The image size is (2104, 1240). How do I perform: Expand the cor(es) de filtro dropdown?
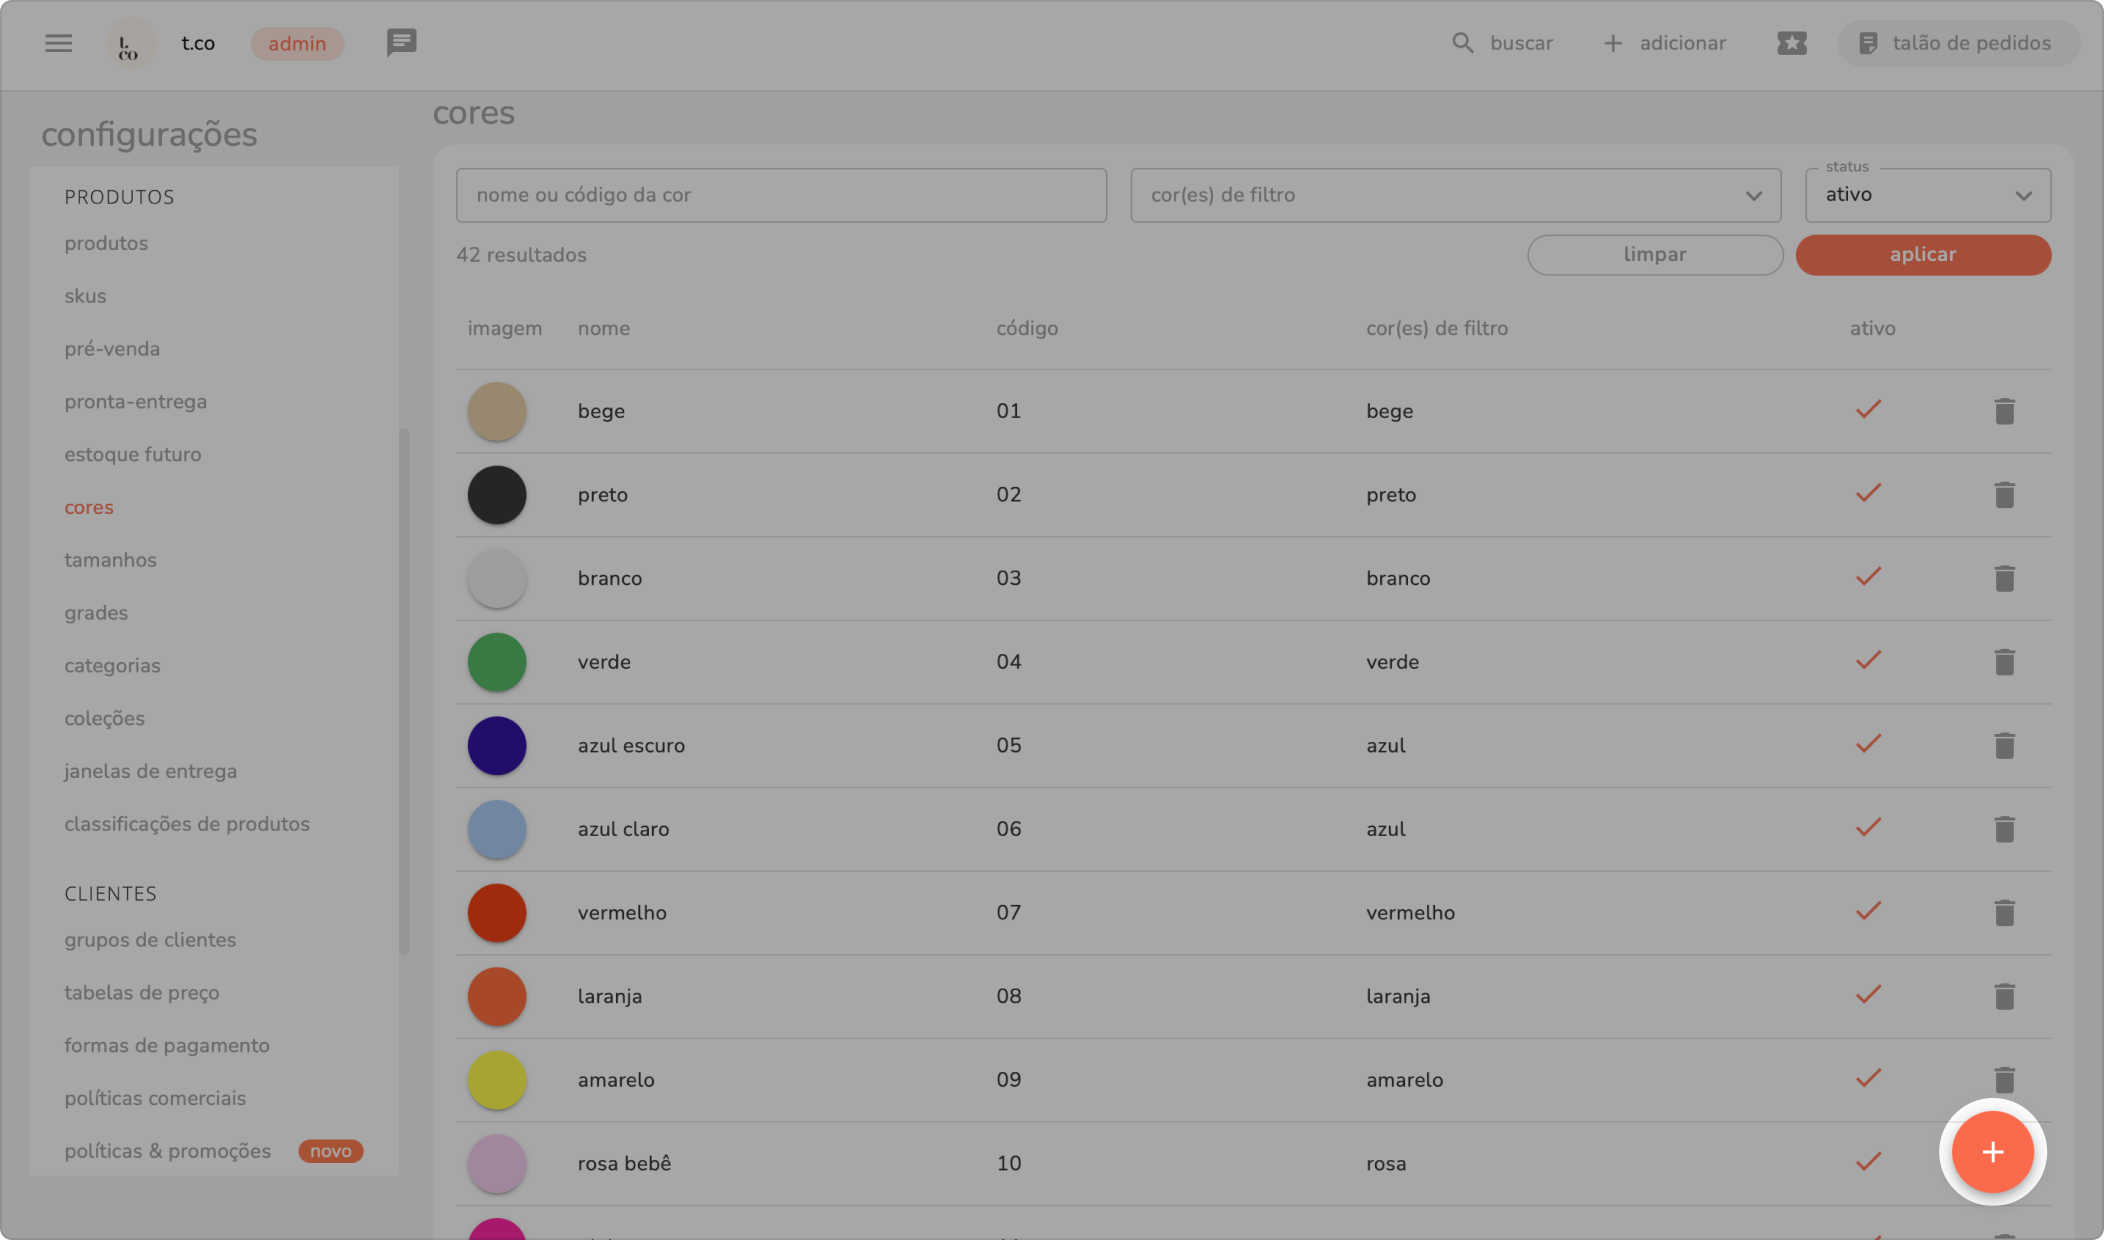point(1455,195)
